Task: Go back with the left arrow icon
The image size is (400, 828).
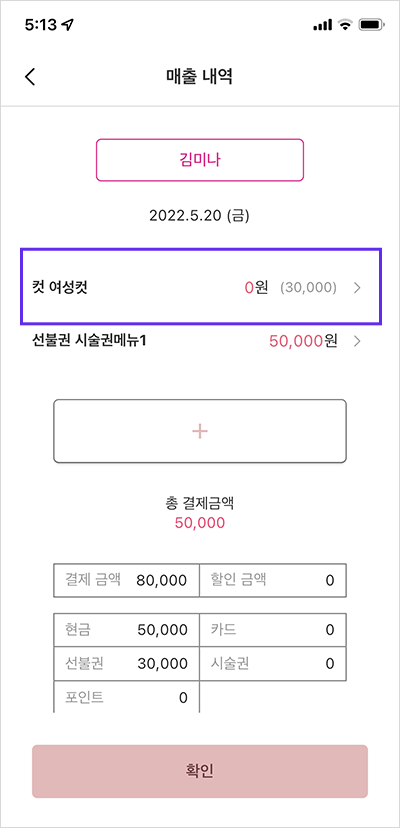Action: click(30, 77)
